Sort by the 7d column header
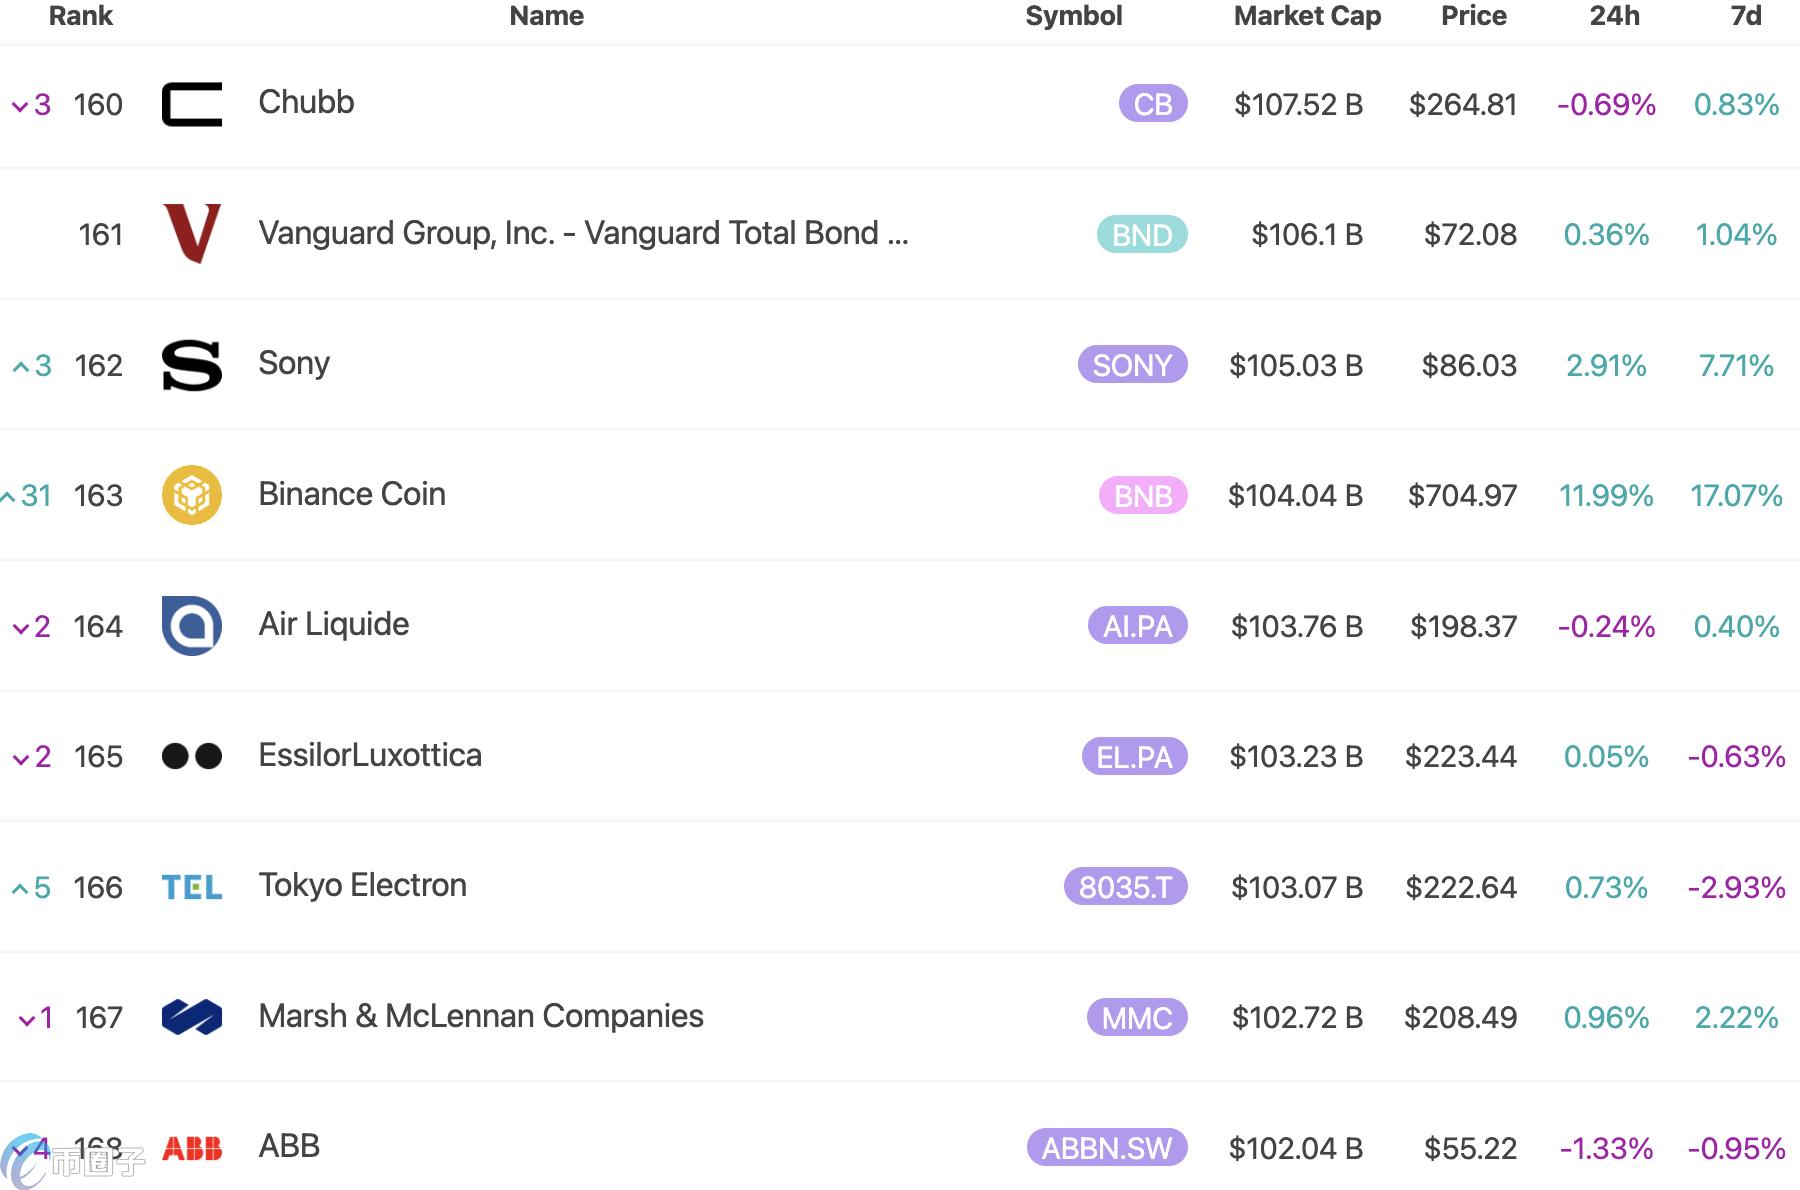 1746,16
